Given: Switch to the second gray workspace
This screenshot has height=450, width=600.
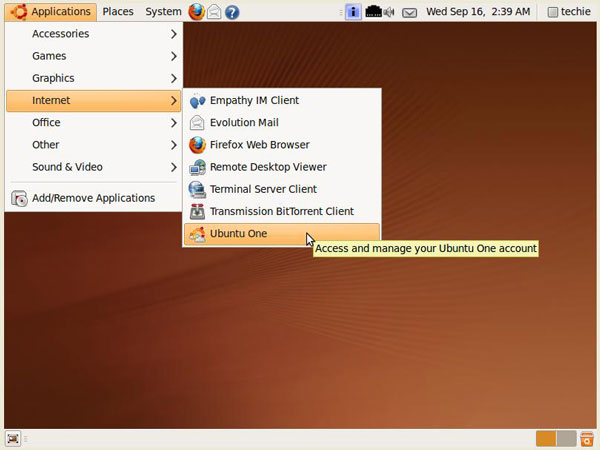Looking at the screenshot, I should pyautogui.click(x=567, y=439).
